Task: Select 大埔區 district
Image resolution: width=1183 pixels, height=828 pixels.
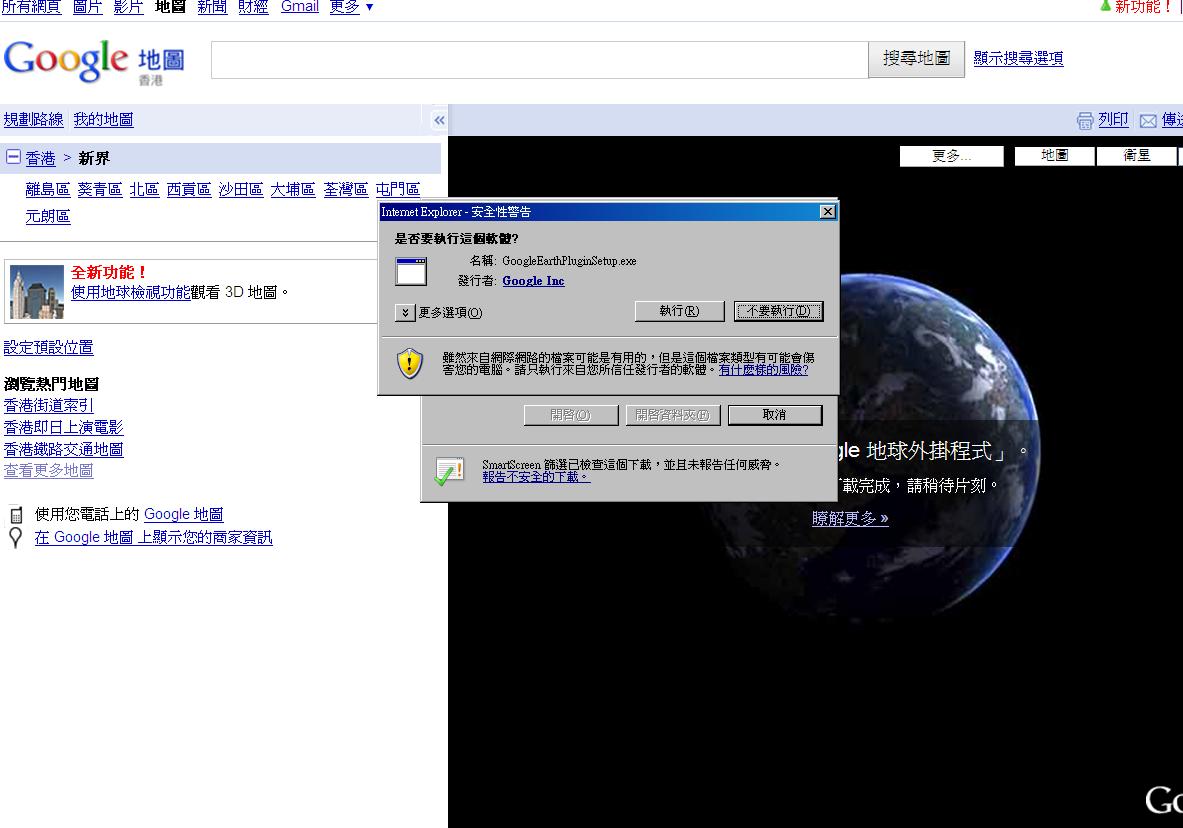Action: pos(293,189)
